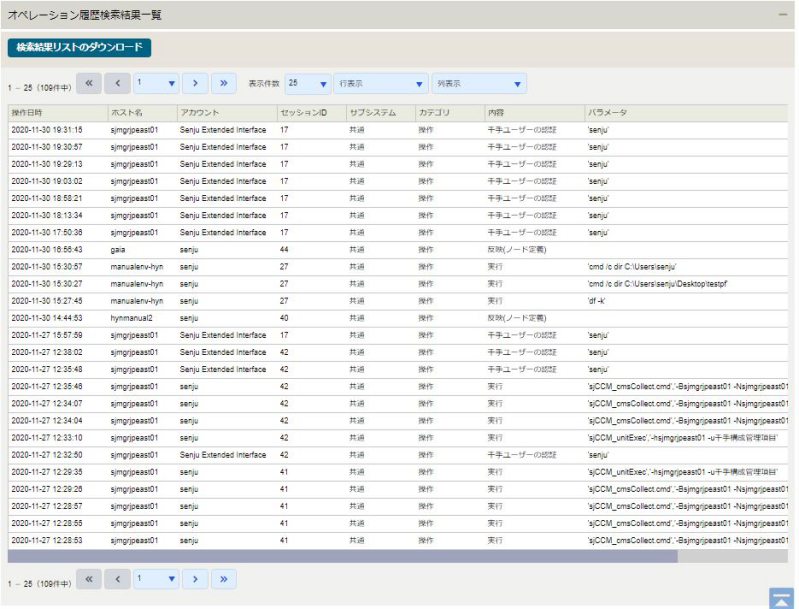Sort by セッションID column header
This screenshot has width=799, height=609.
311,113
